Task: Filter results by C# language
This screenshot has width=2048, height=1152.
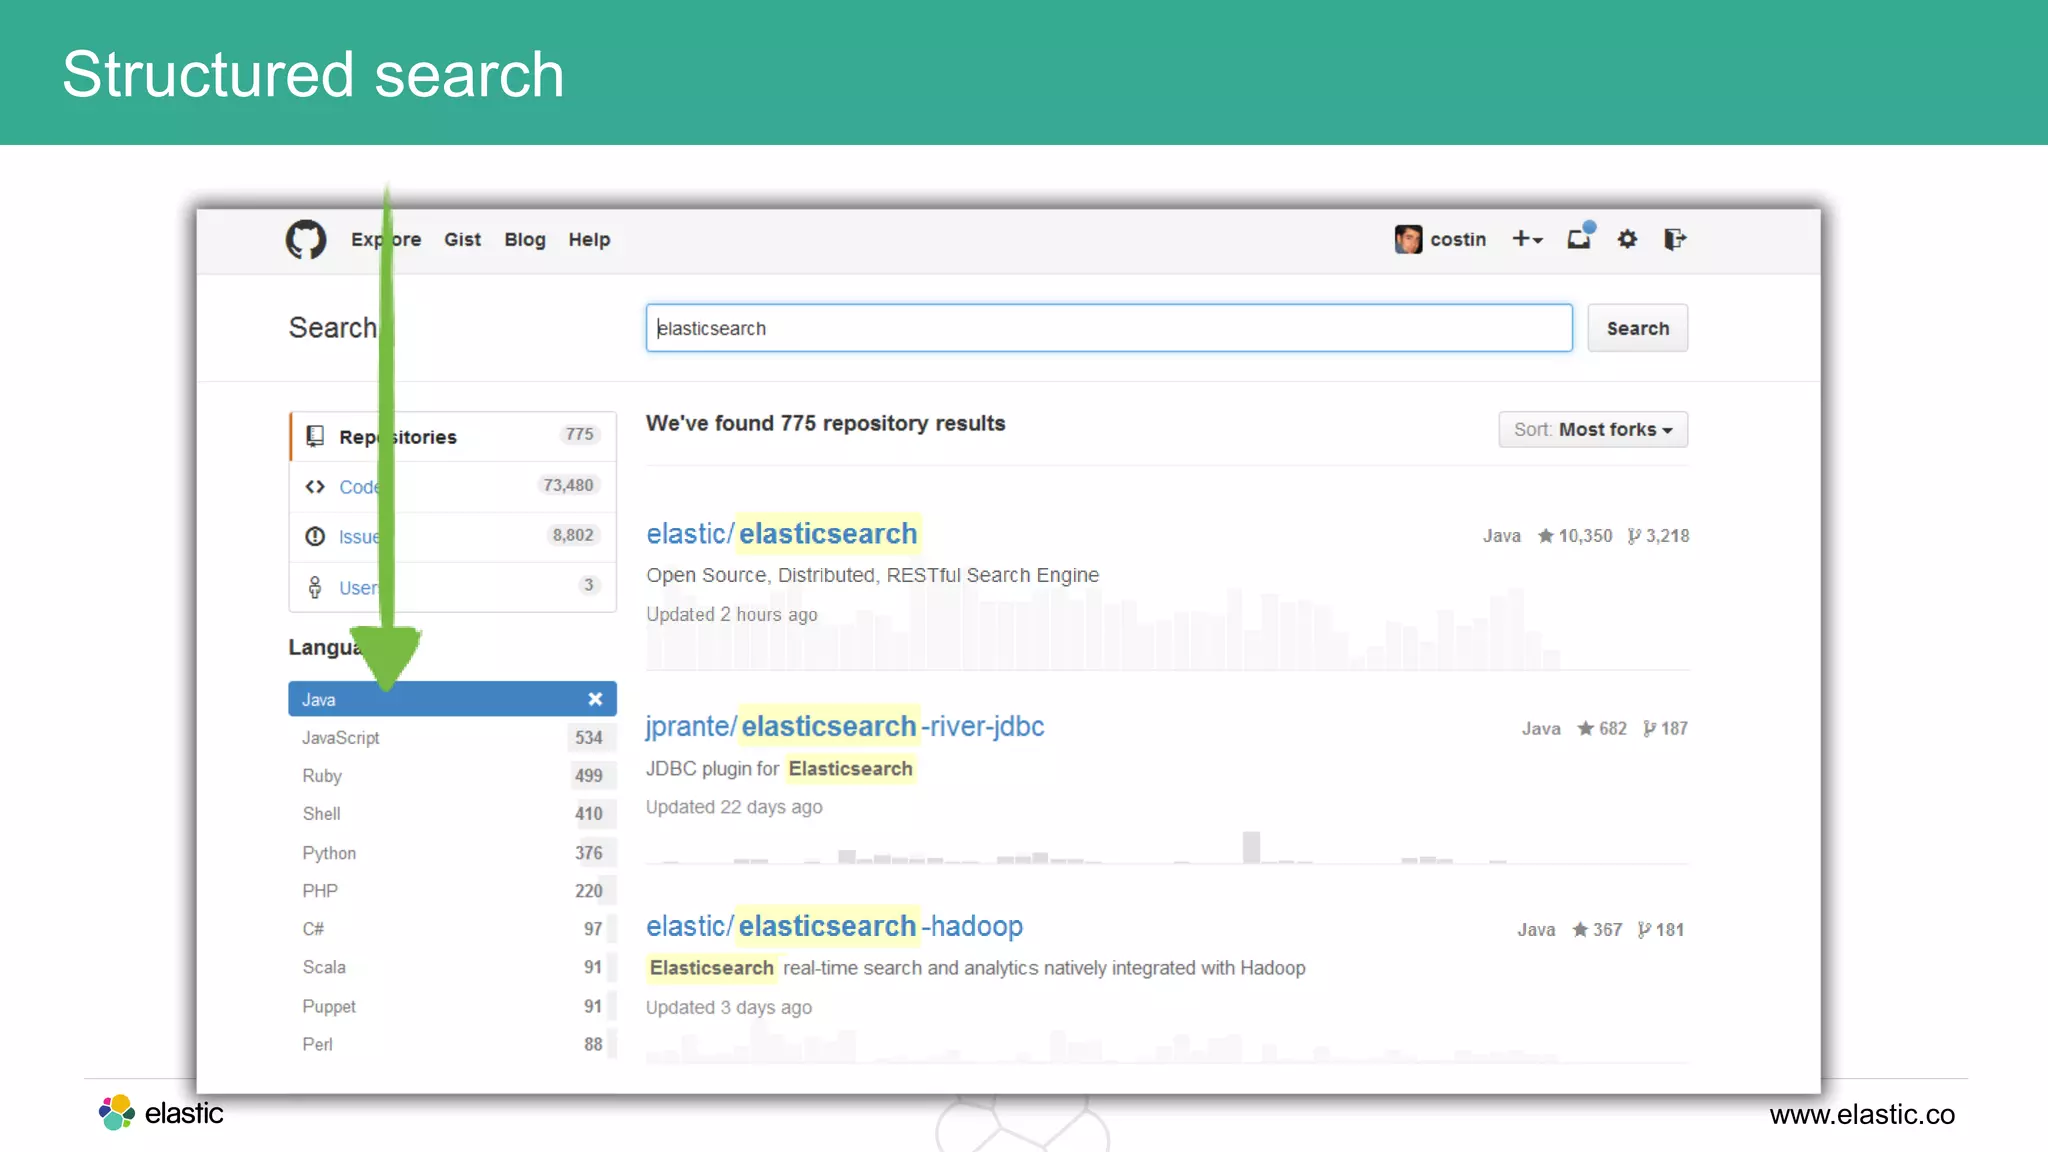Action: (x=453, y=928)
